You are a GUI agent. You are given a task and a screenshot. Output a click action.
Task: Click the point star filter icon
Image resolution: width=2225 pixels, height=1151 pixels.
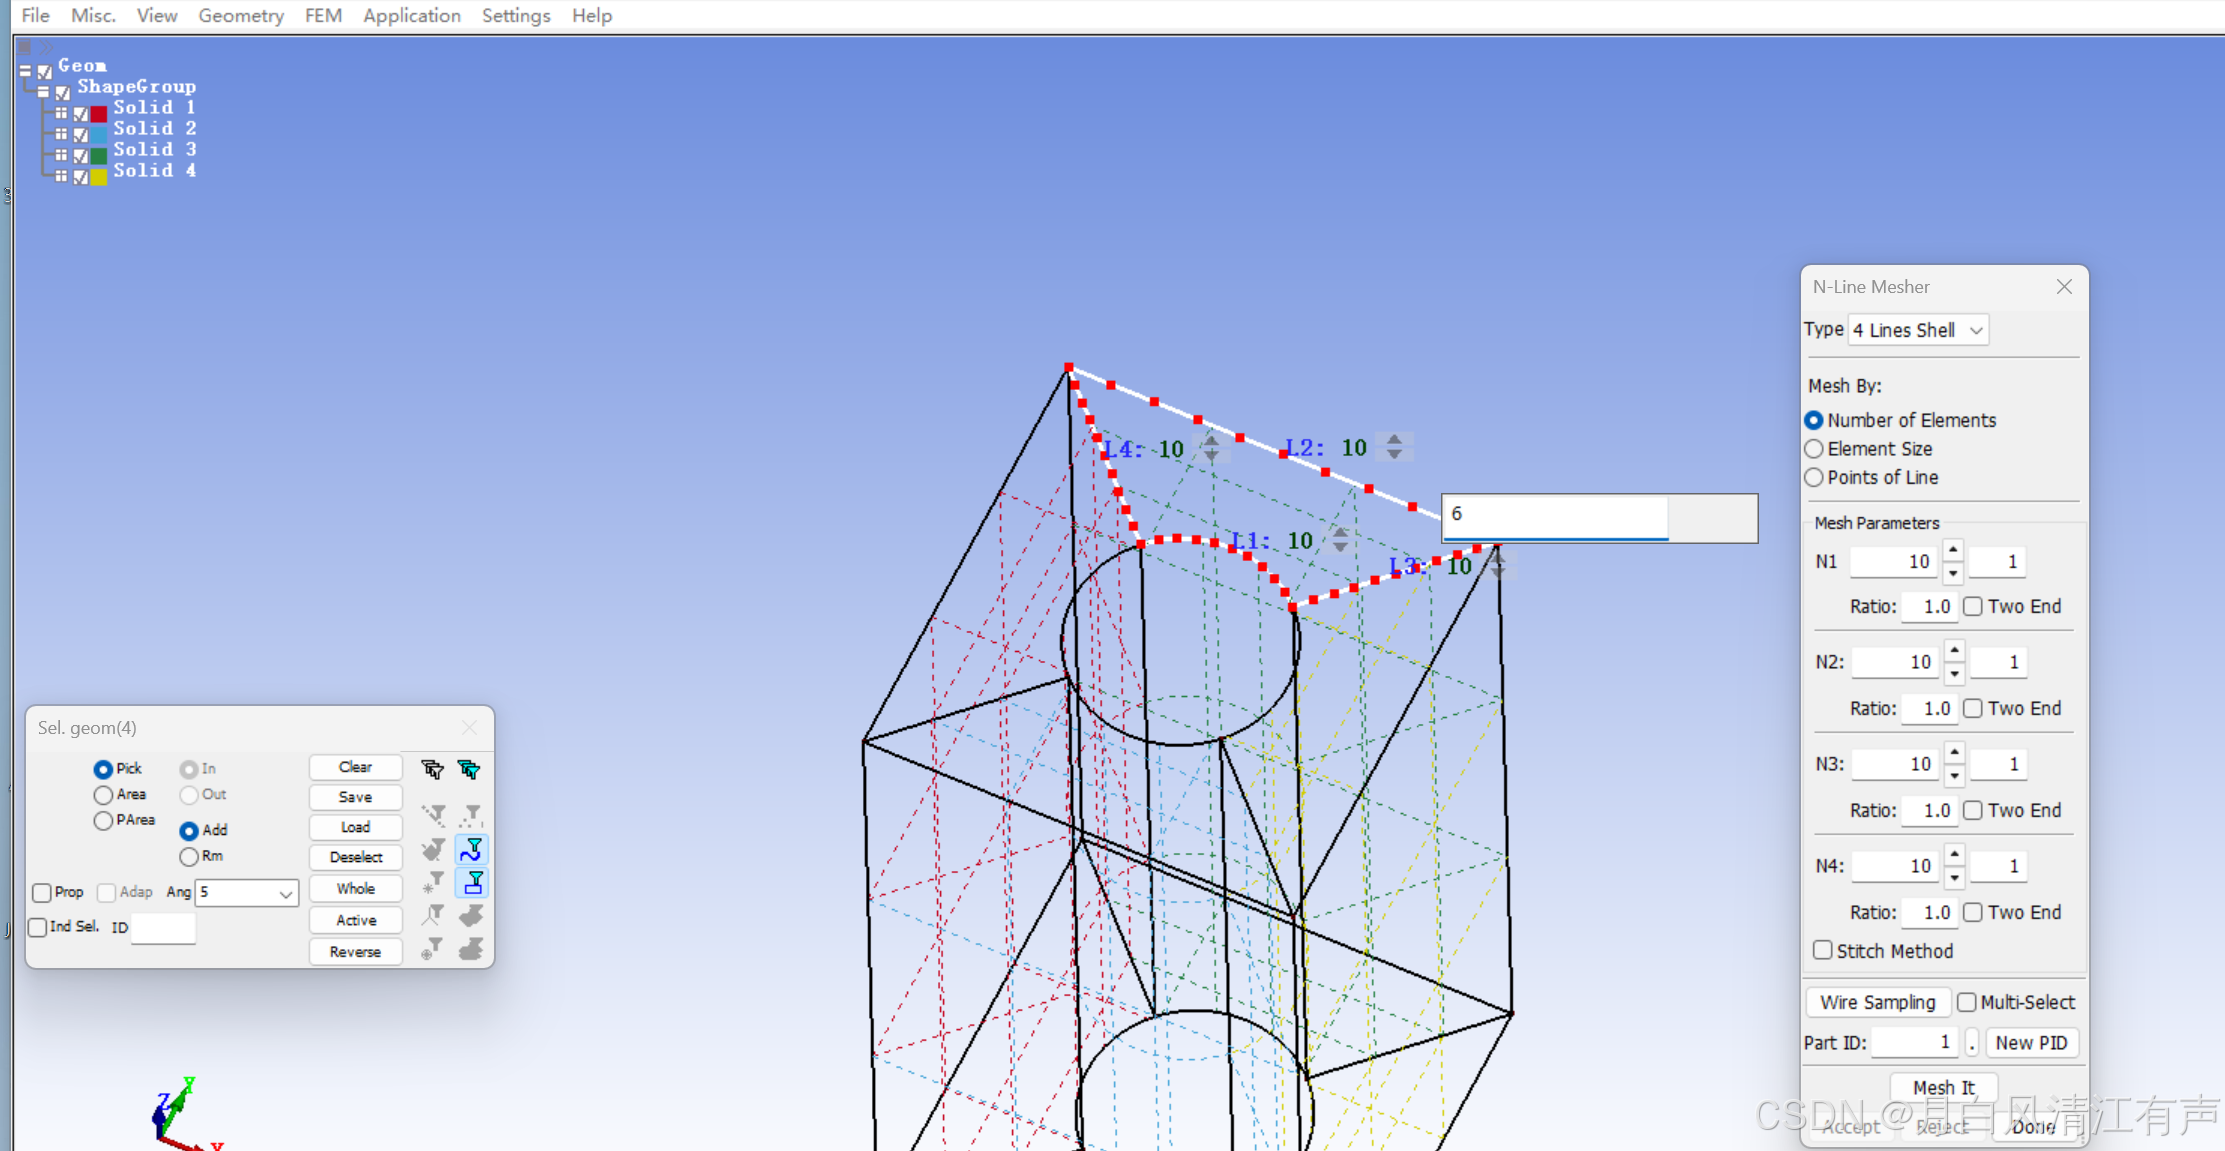[x=432, y=882]
